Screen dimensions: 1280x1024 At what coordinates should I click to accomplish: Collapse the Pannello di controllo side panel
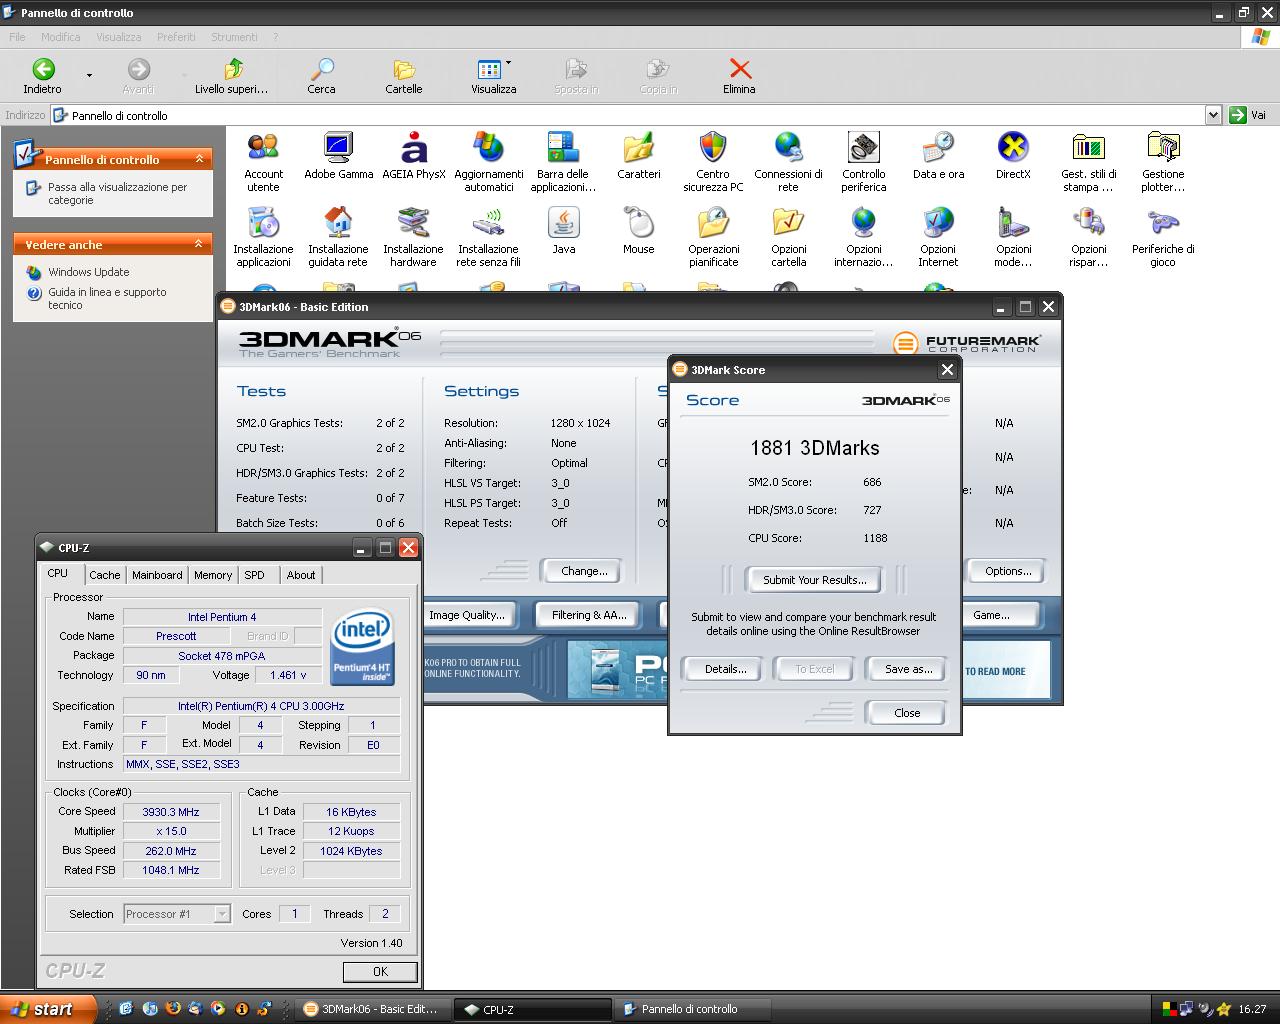click(199, 159)
